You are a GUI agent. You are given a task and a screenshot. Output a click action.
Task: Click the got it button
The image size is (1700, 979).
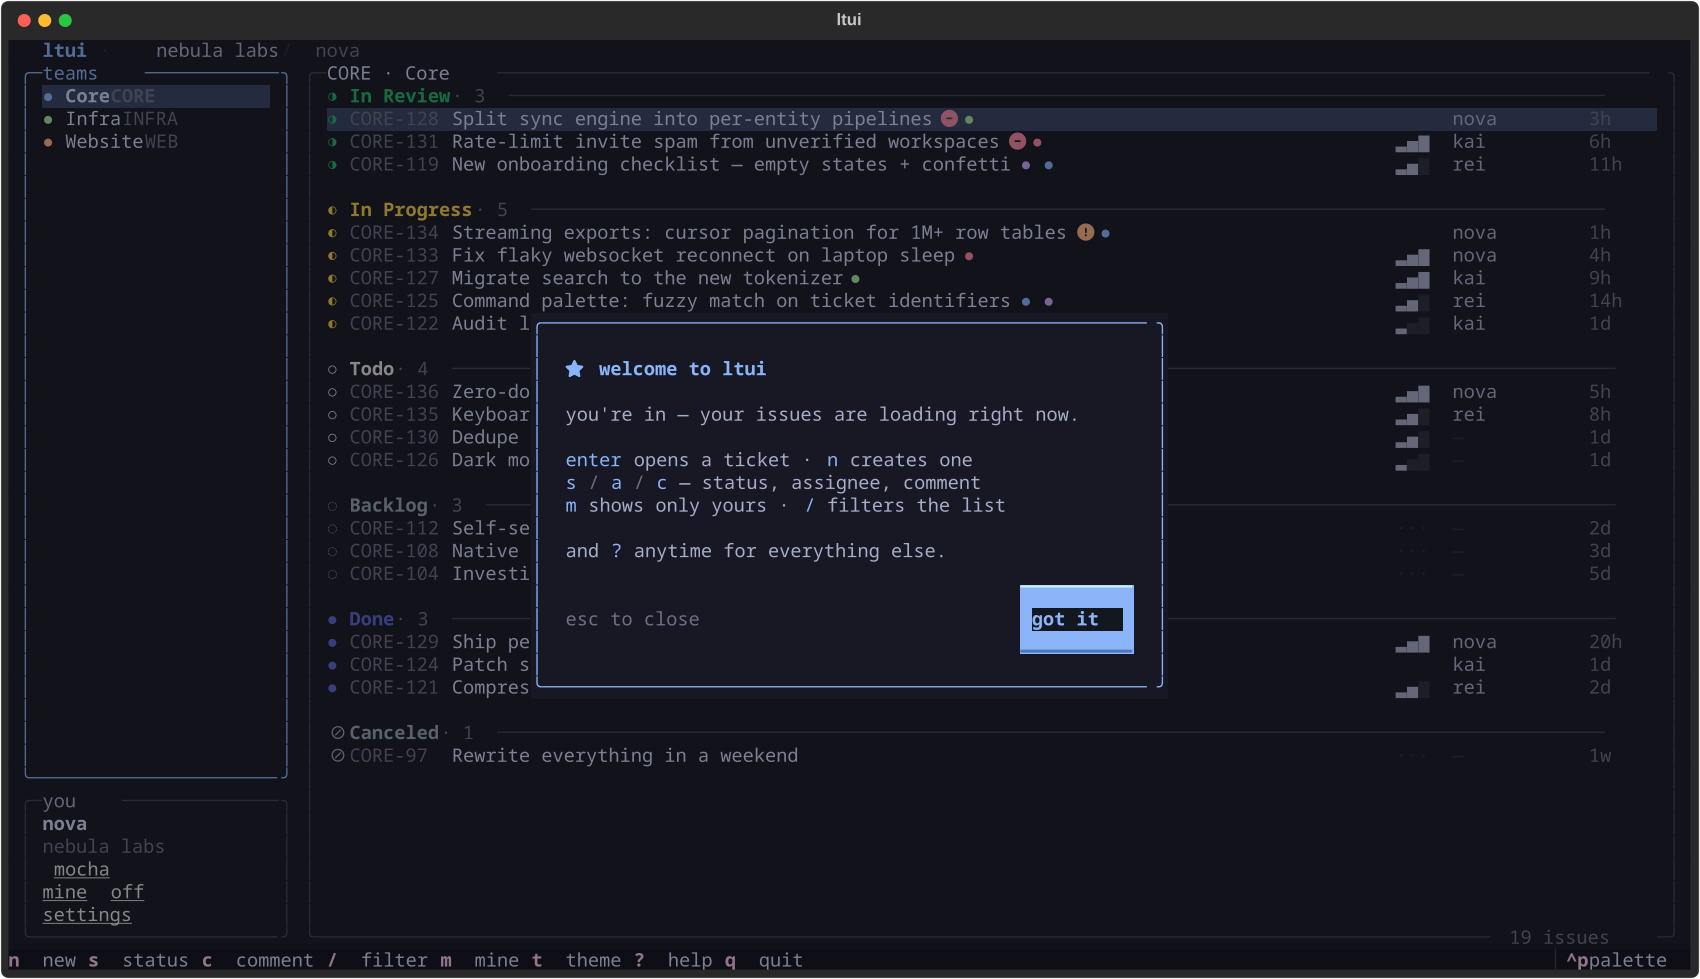click(1076, 619)
